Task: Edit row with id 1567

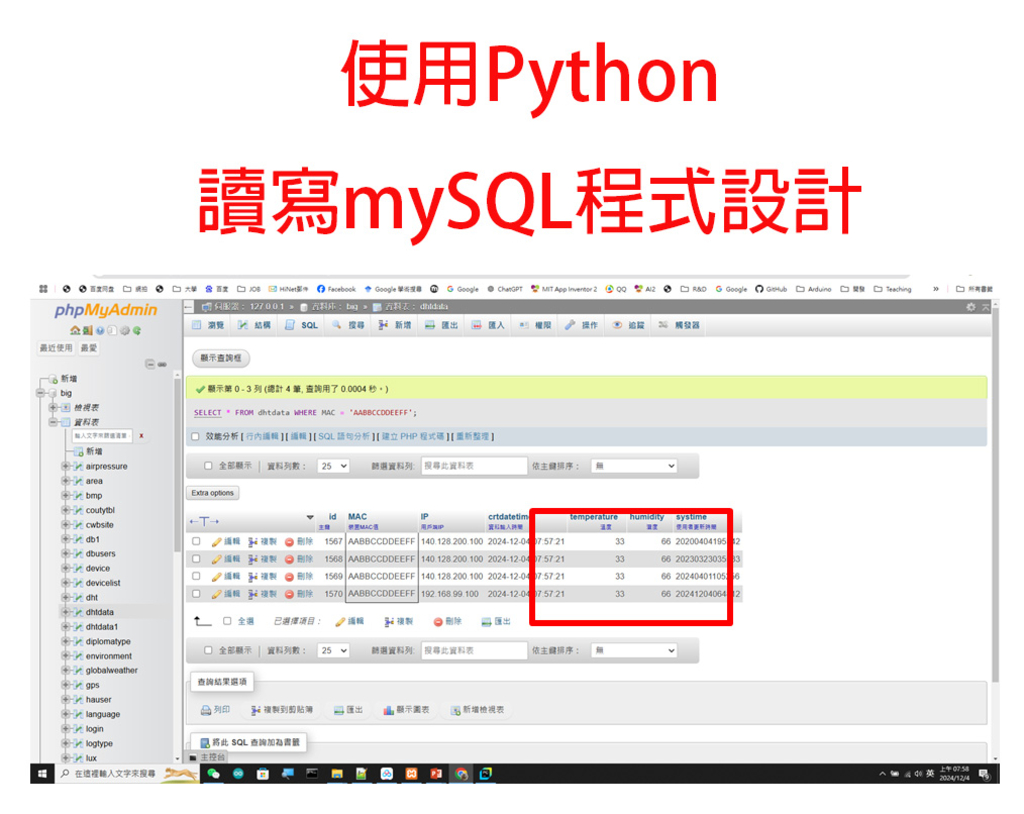Action: tap(226, 542)
